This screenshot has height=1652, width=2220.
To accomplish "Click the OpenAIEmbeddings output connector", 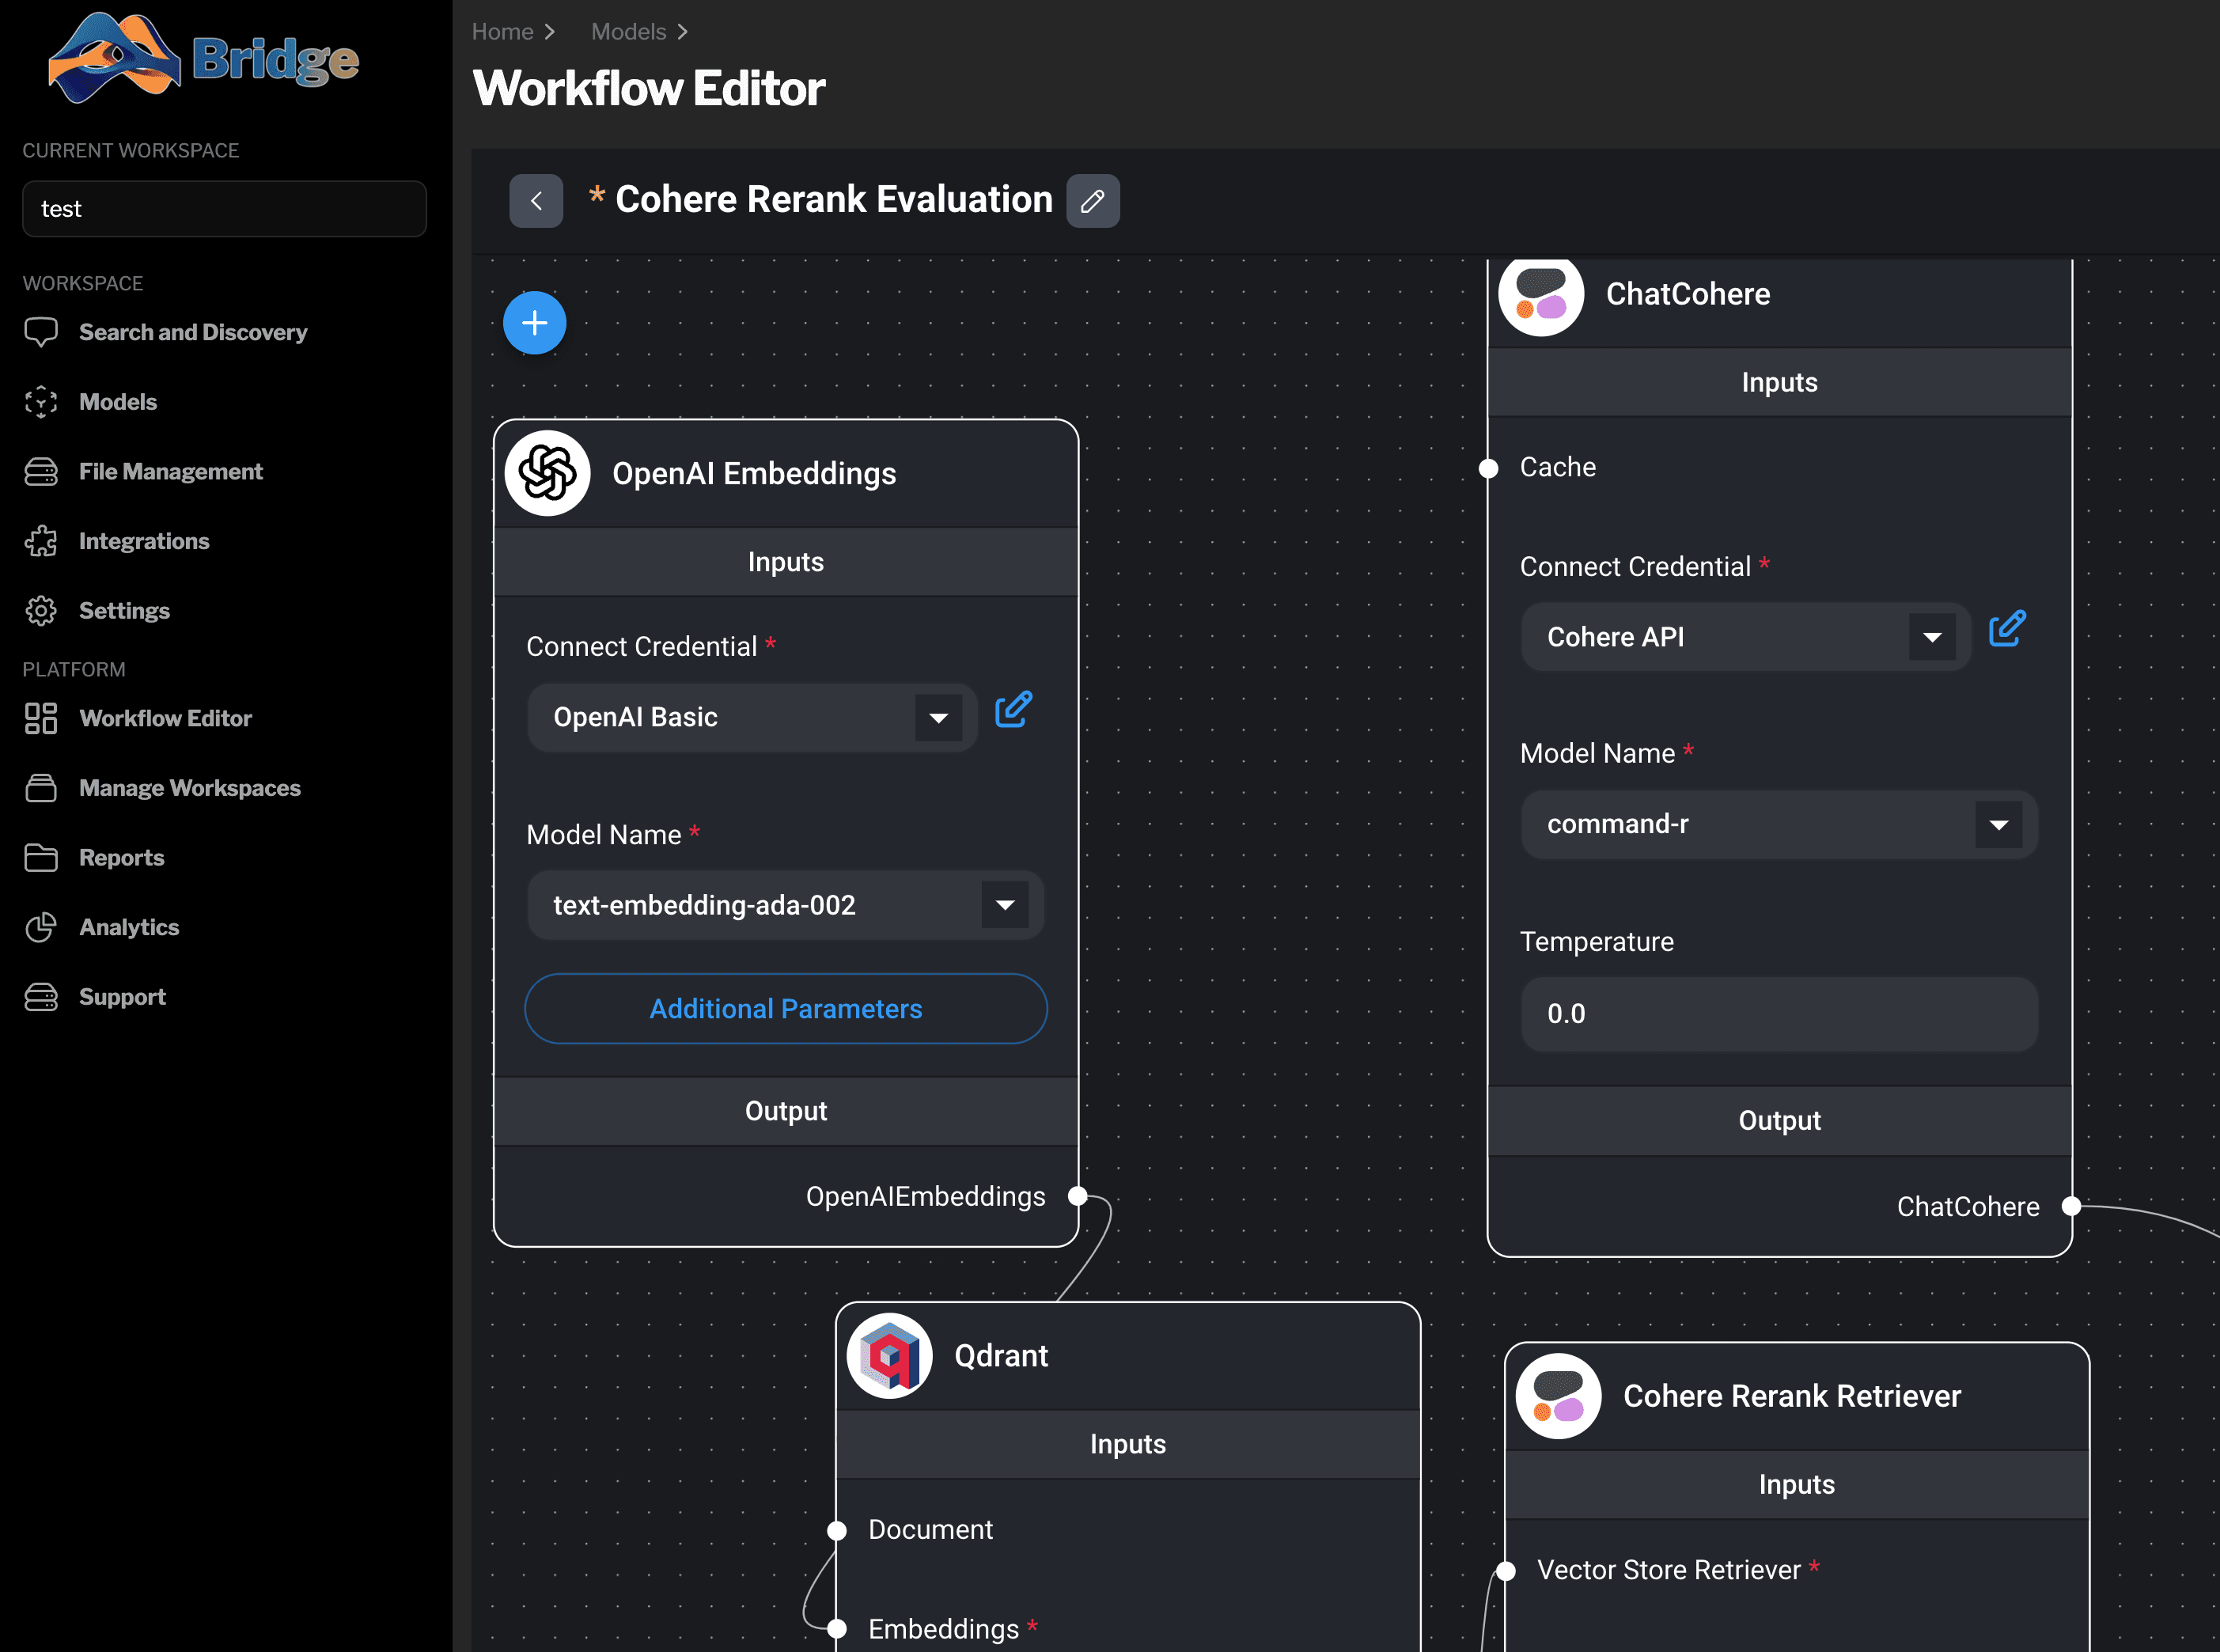I will tap(1077, 1196).
